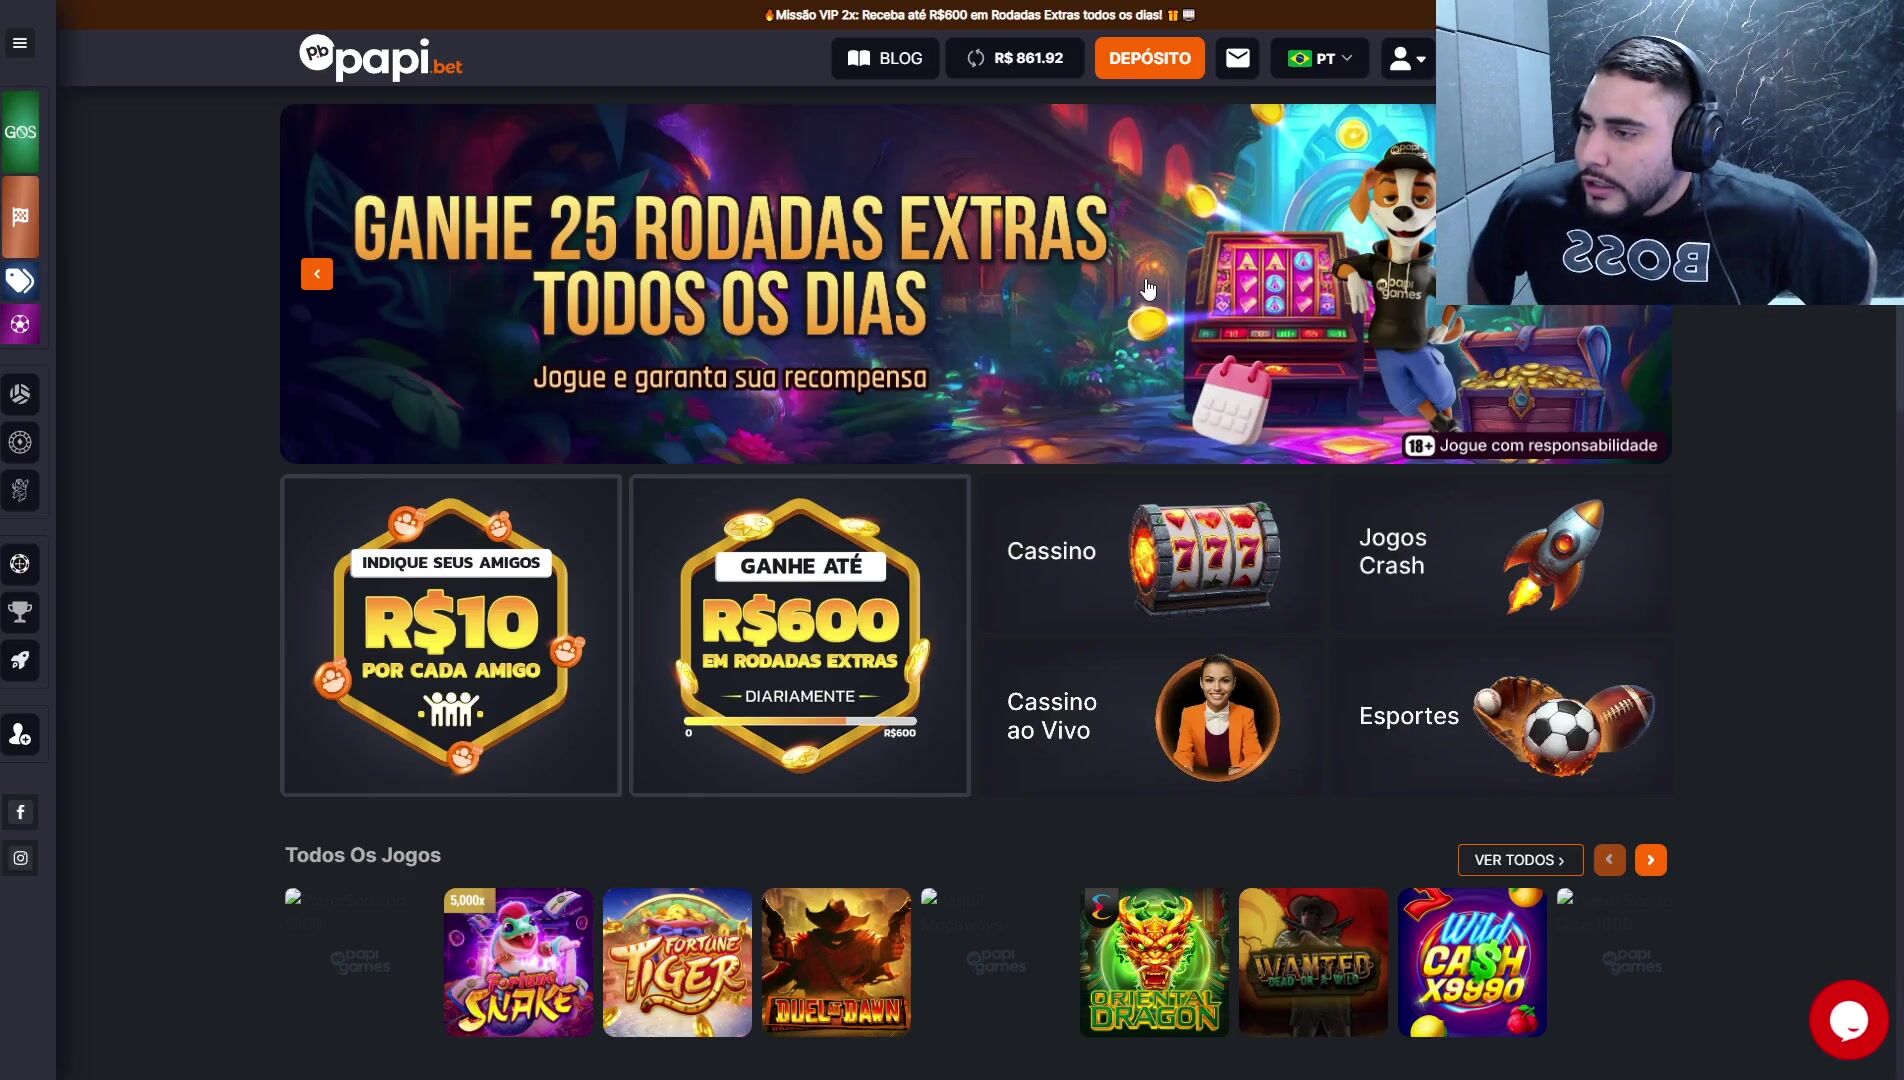Advance games carousel with next arrow
This screenshot has height=1080, width=1904.
(1651, 860)
